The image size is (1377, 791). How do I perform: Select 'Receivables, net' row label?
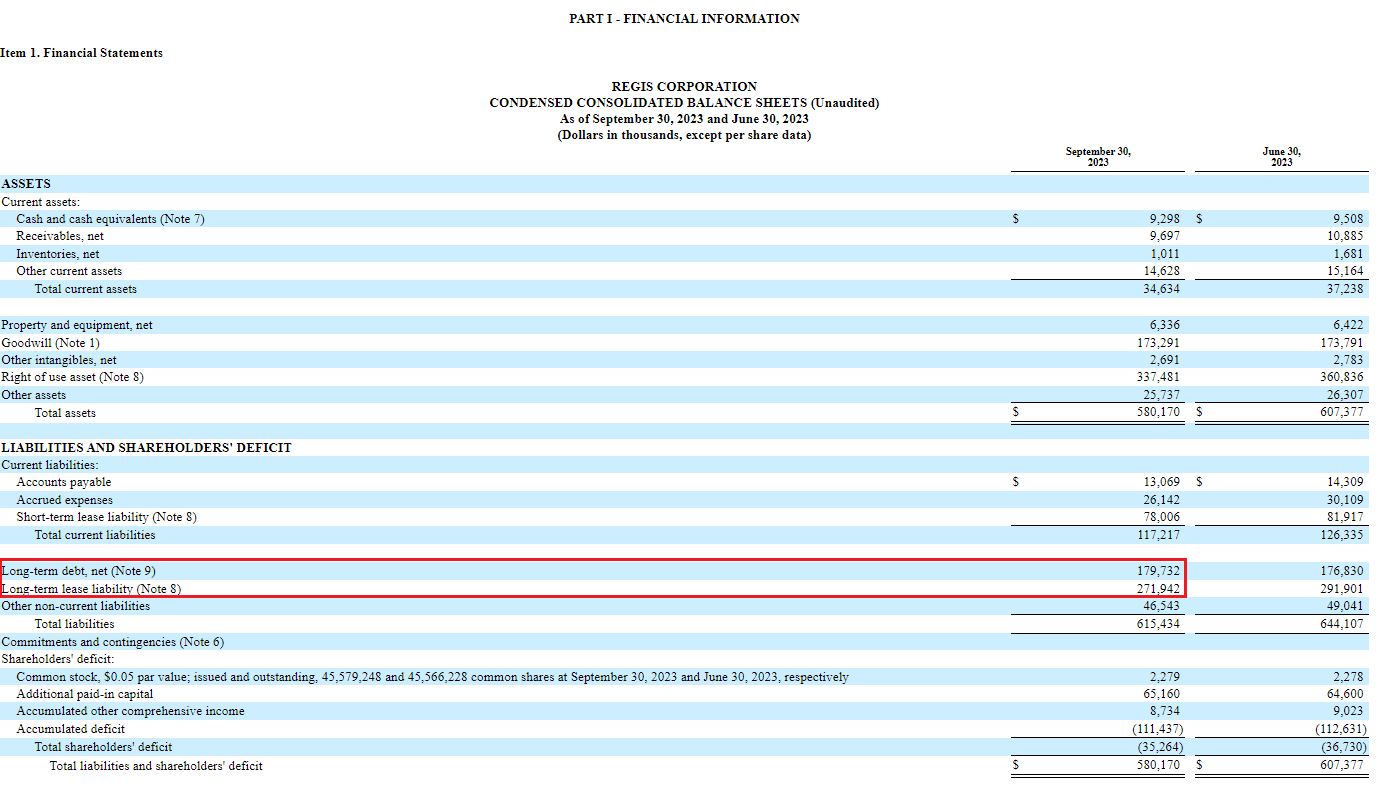pyautogui.click(x=60, y=236)
